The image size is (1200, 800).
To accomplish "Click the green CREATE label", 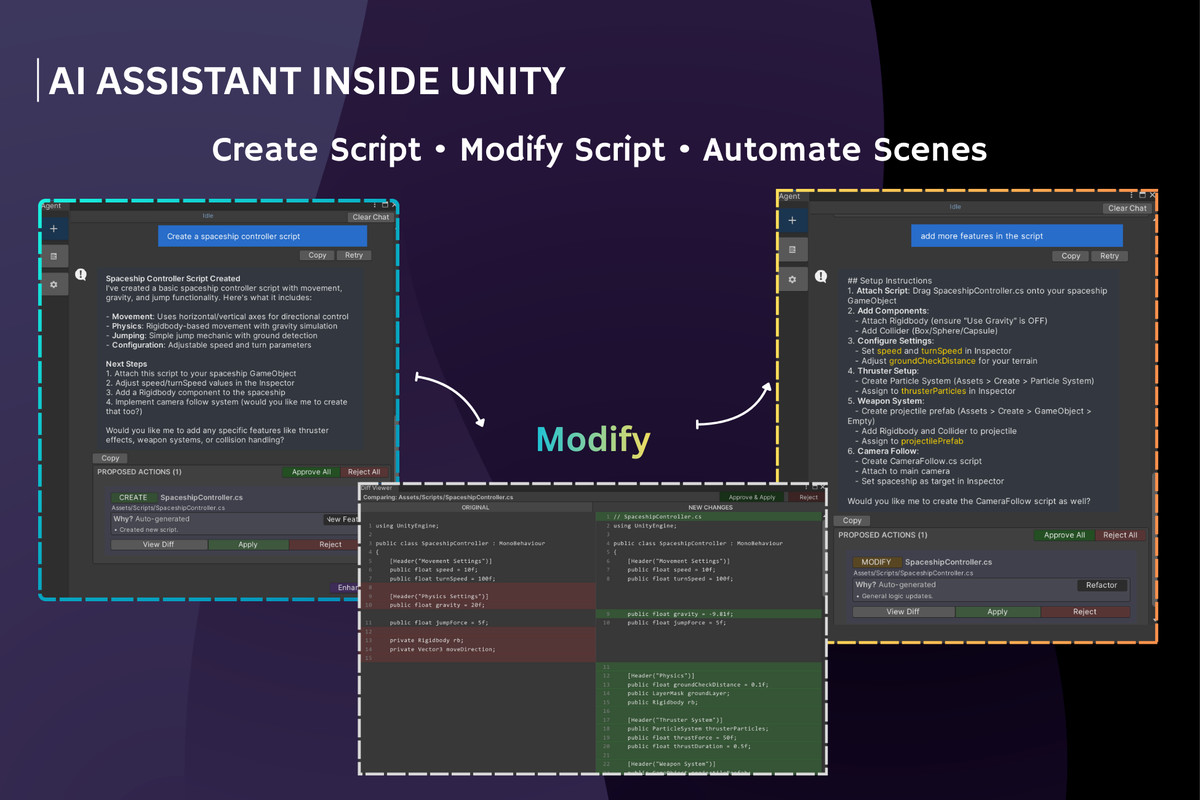I will pos(133,497).
